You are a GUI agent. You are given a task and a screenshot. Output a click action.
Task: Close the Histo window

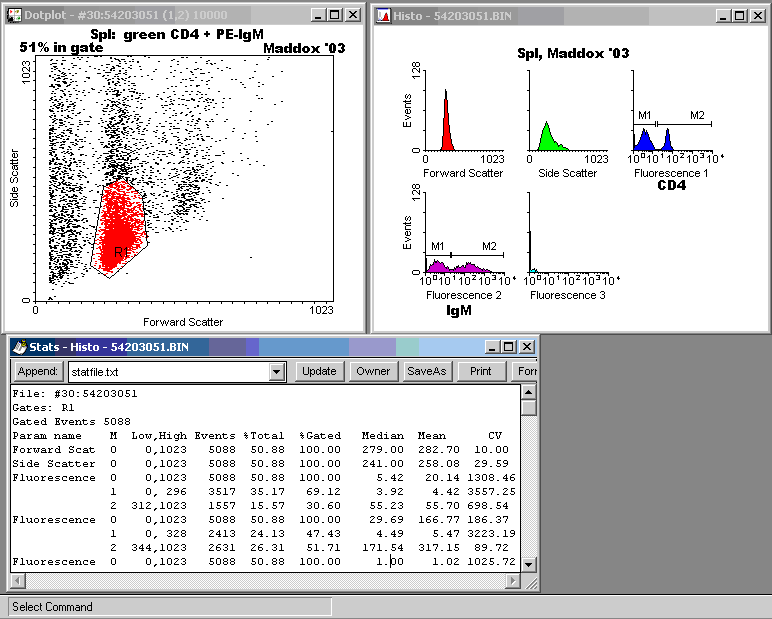756,15
